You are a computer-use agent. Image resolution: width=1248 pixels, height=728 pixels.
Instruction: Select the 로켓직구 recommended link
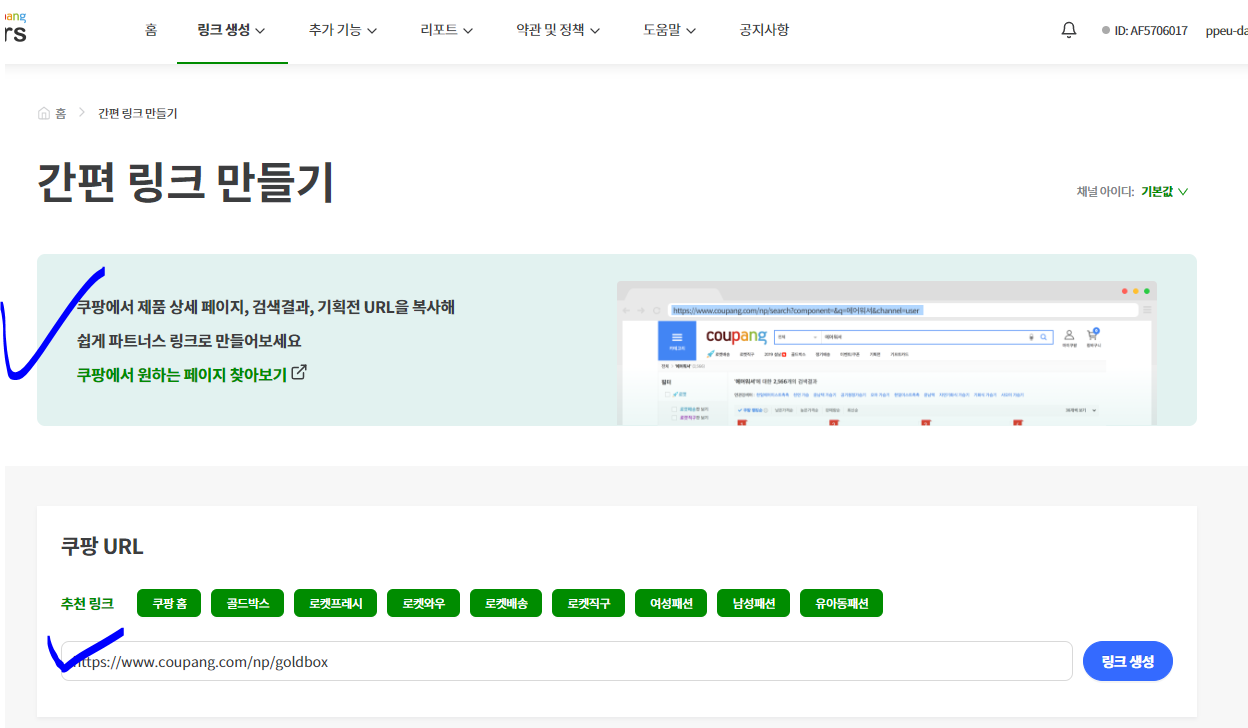tap(588, 603)
